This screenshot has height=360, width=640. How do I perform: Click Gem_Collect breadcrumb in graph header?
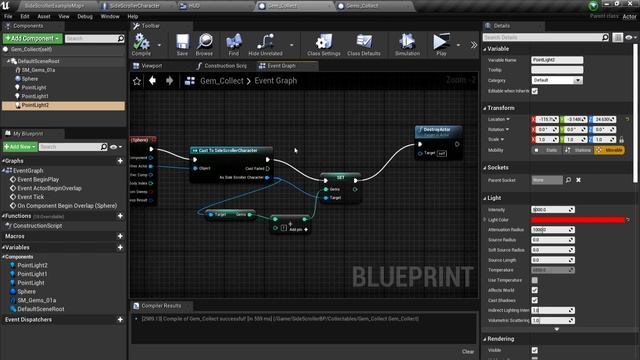222,81
